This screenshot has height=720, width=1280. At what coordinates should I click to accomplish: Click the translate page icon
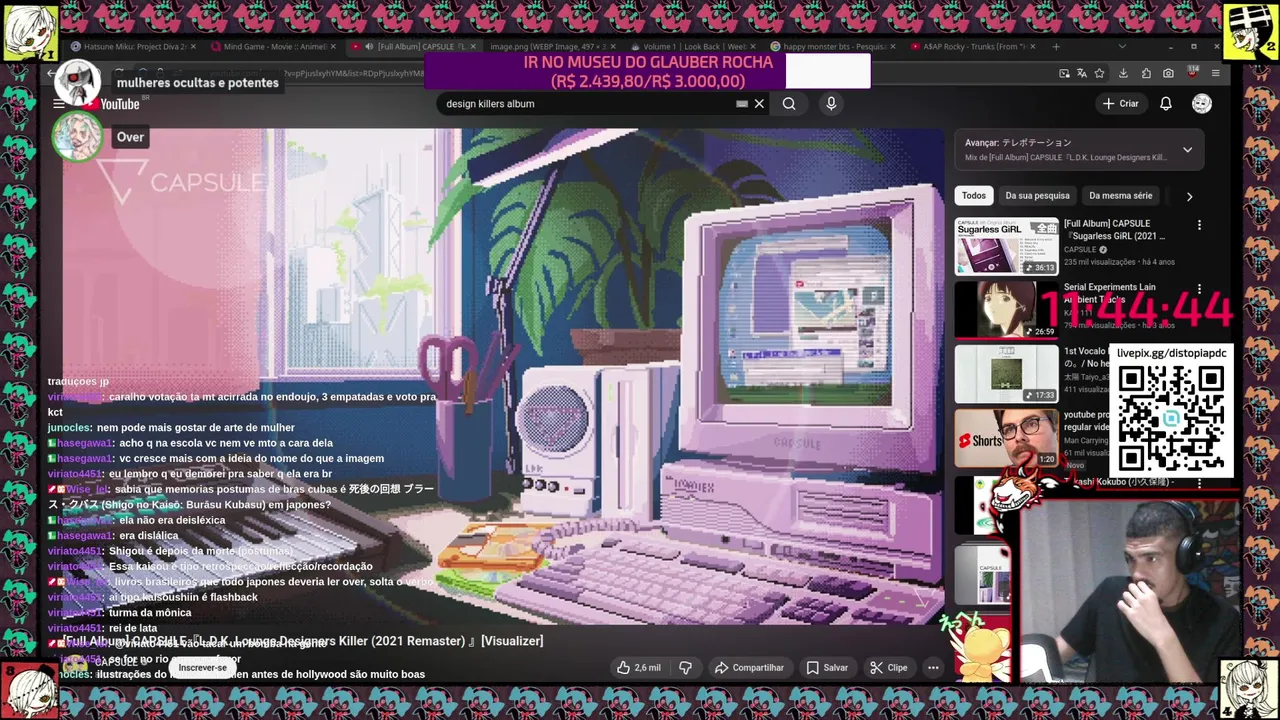coord(1082,73)
